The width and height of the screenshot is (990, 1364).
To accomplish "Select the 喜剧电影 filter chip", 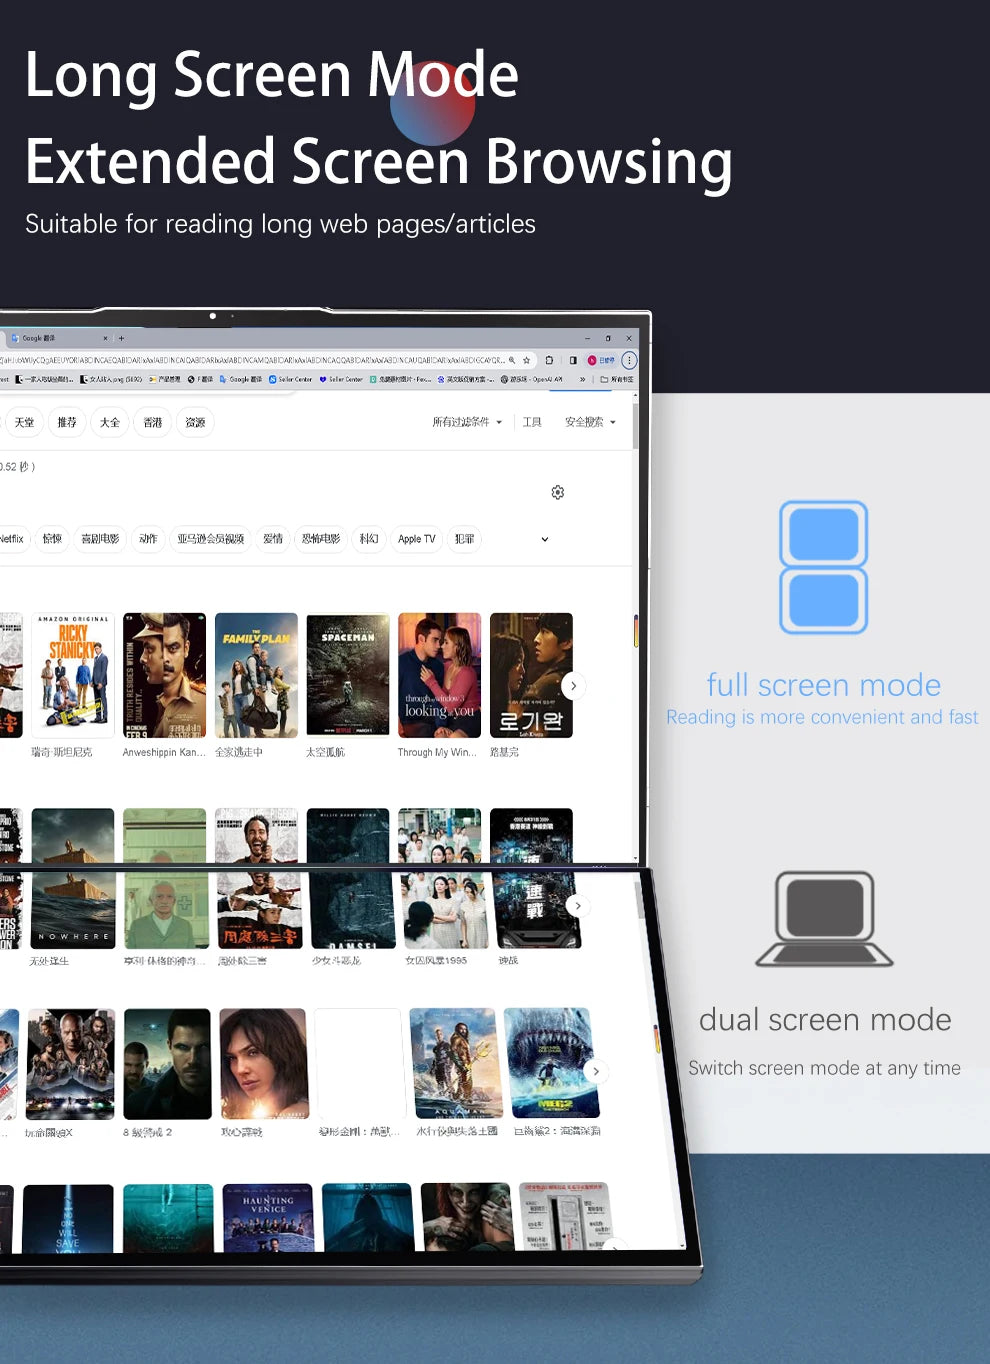I will click(100, 539).
